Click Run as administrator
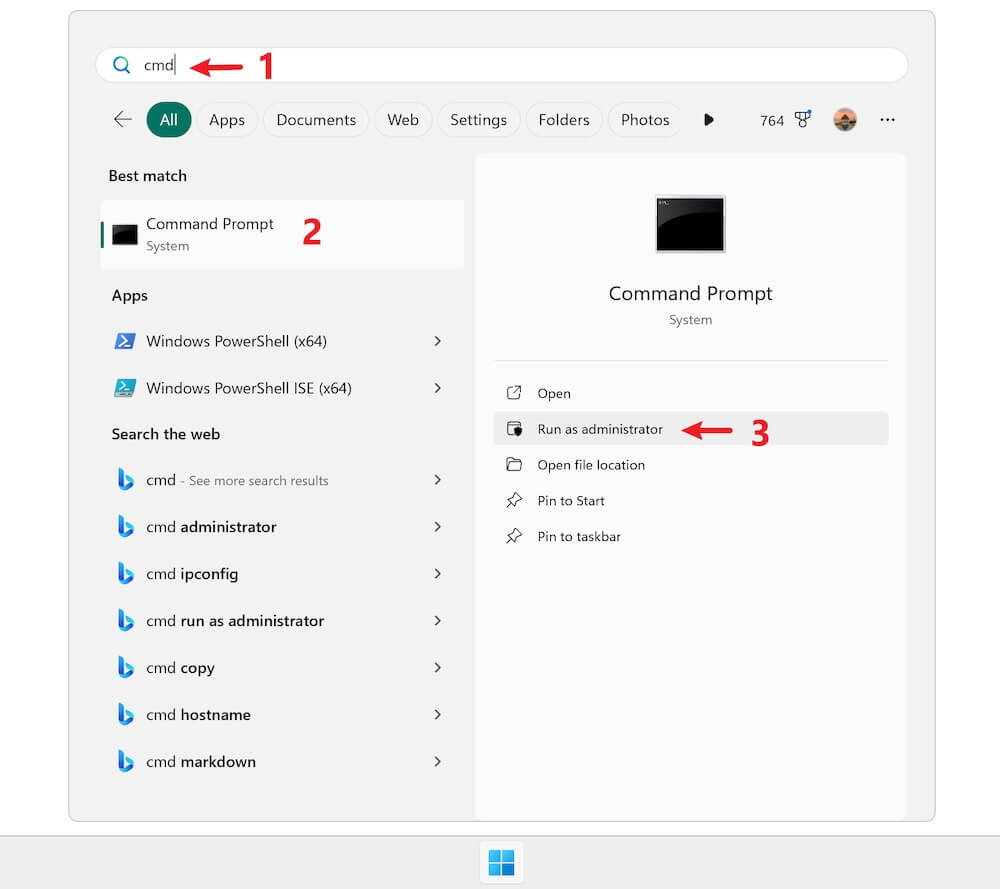The height and width of the screenshot is (889, 1000). click(x=691, y=429)
